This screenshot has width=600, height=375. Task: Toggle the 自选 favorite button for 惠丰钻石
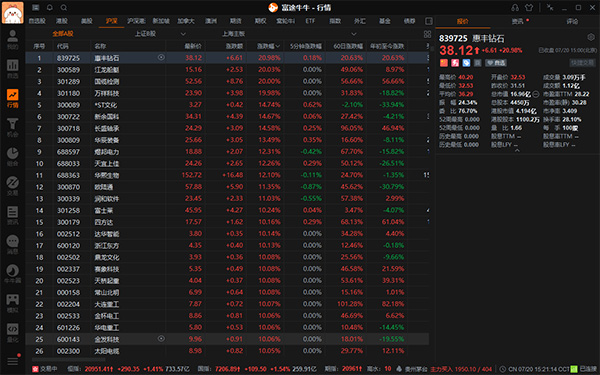(496, 63)
